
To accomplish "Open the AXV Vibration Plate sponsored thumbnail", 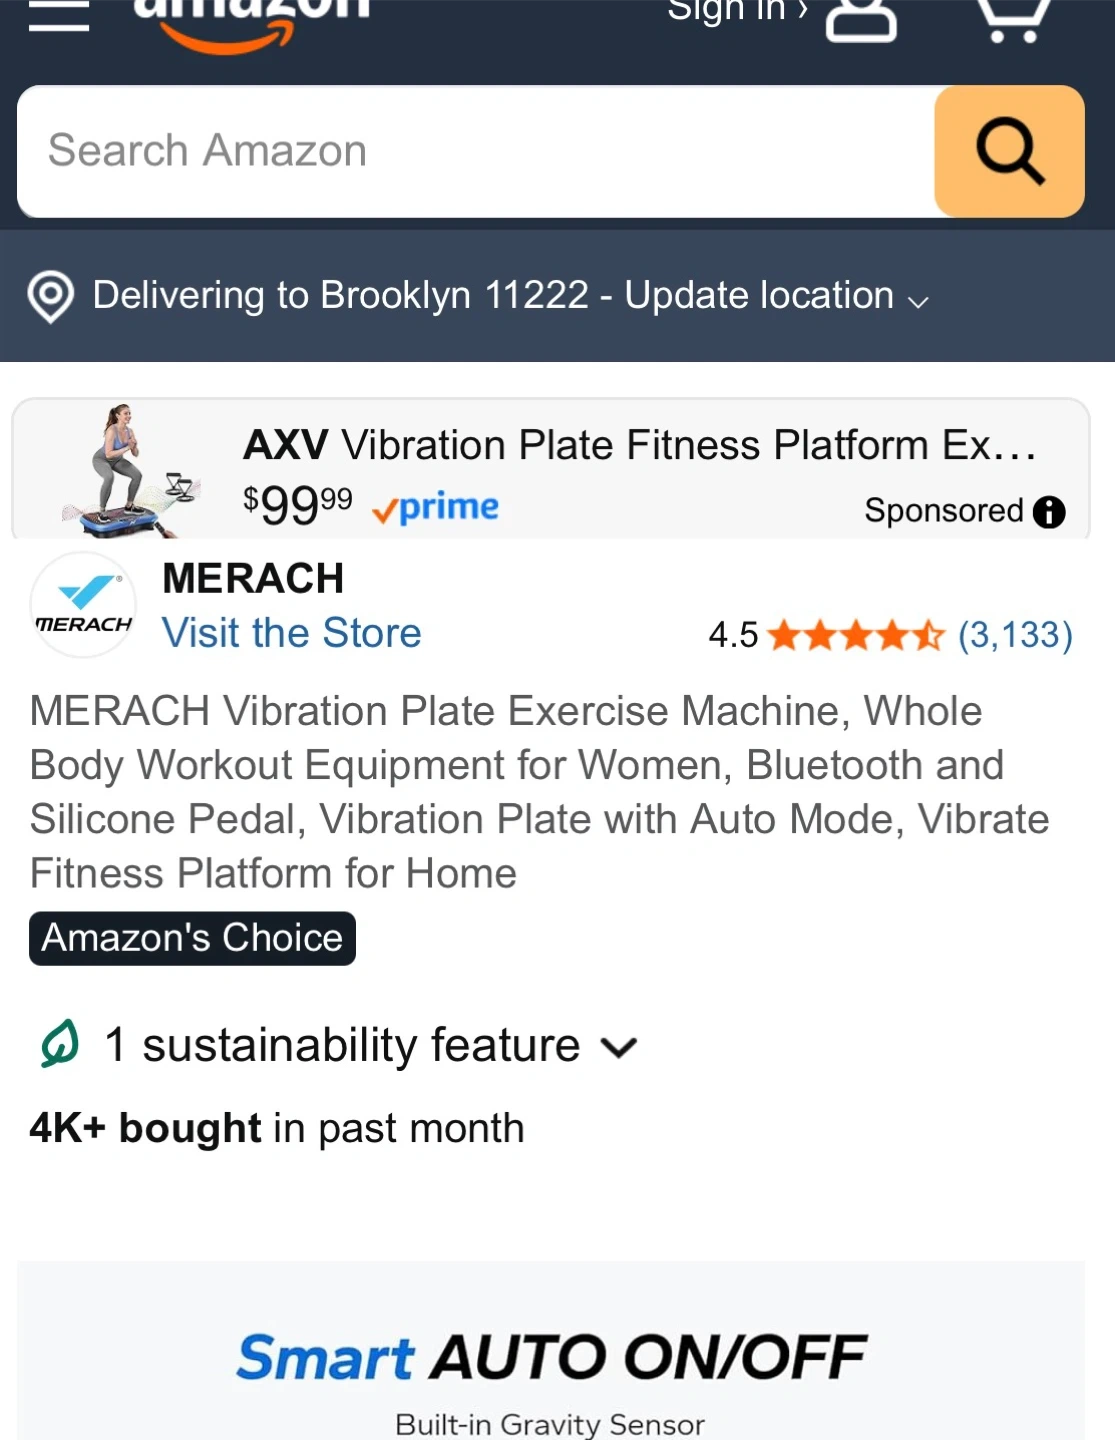I will [x=130, y=470].
